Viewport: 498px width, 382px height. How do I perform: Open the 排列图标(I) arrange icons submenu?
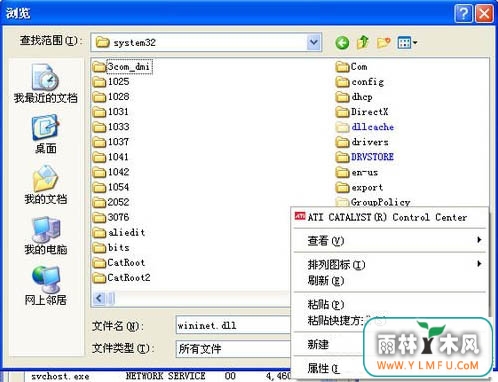[389, 265]
